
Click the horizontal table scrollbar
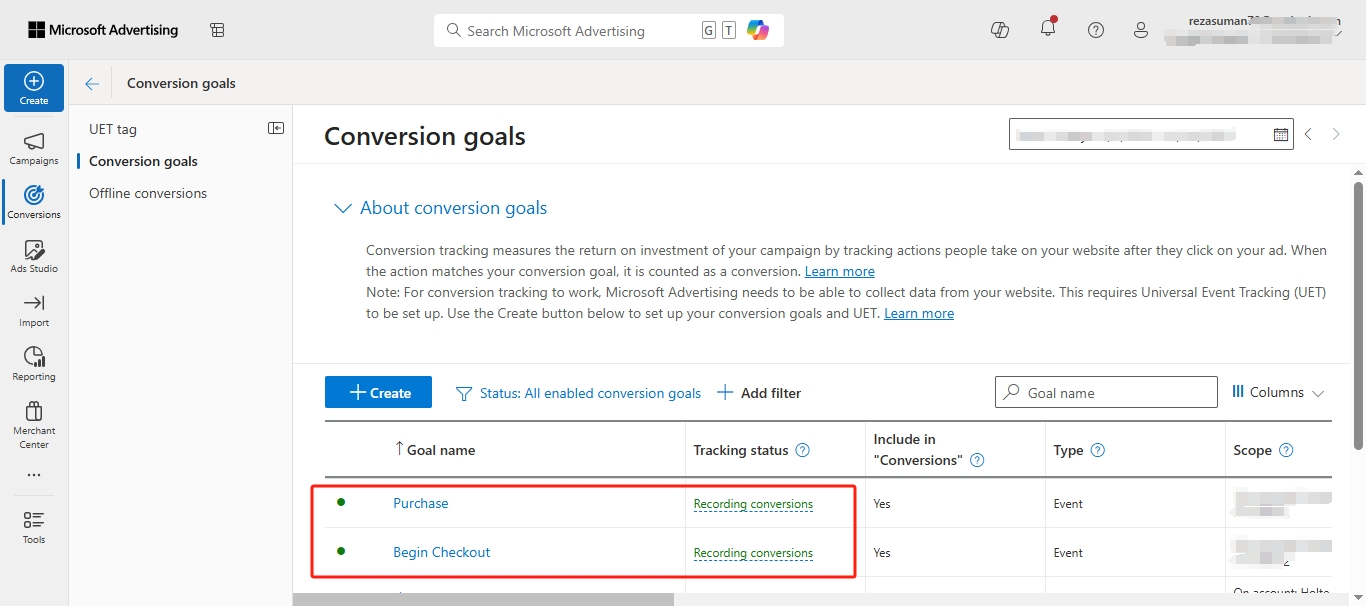tap(484, 599)
